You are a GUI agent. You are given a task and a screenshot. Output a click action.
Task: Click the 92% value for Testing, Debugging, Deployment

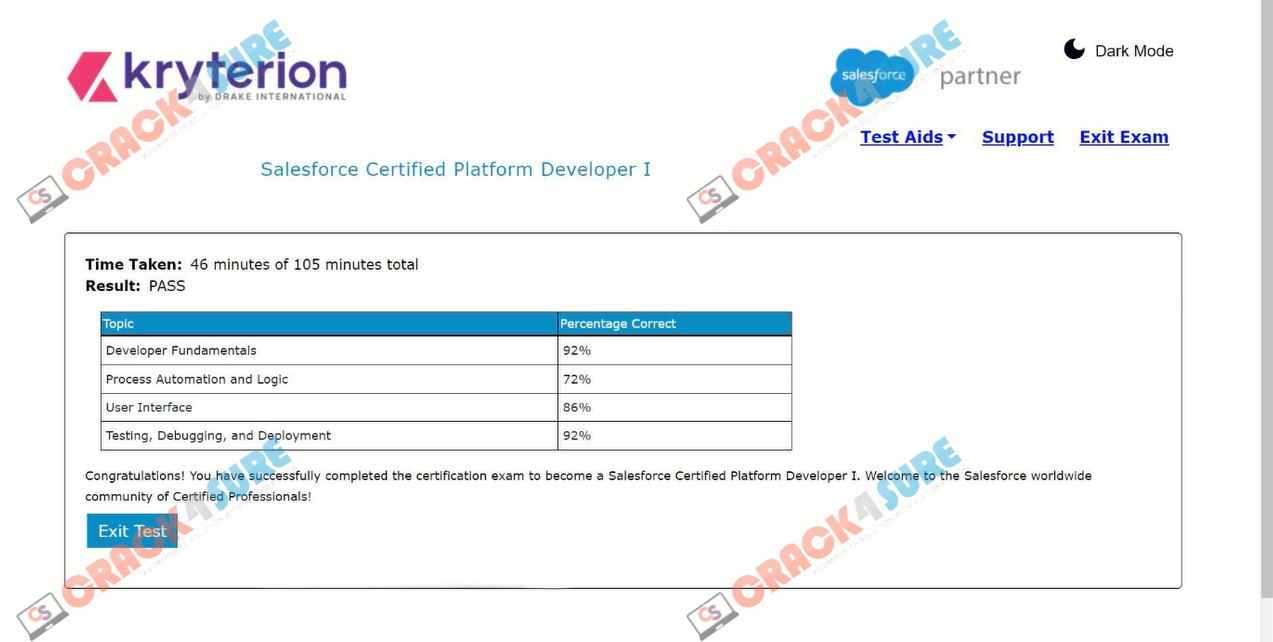576,435
